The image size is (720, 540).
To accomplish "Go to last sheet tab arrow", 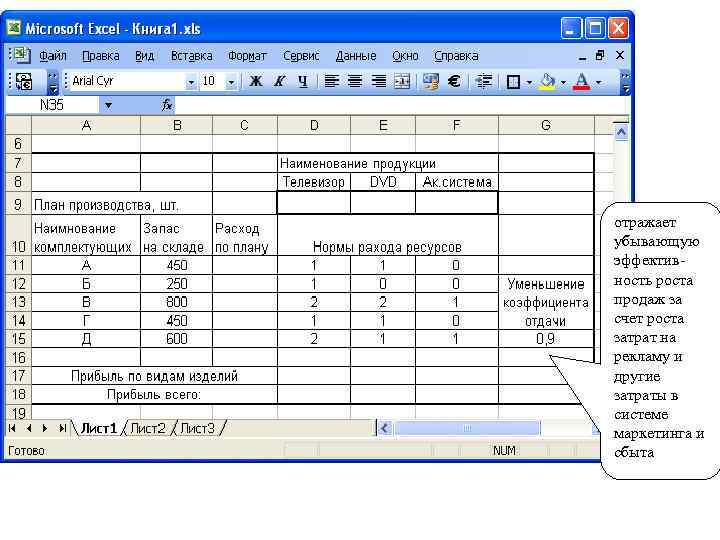I will [x=62, y=428].
